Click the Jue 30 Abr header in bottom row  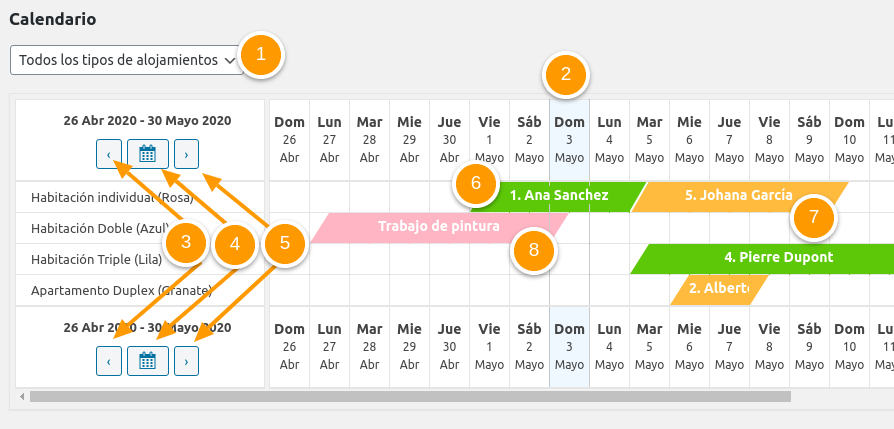pos(449,346)
